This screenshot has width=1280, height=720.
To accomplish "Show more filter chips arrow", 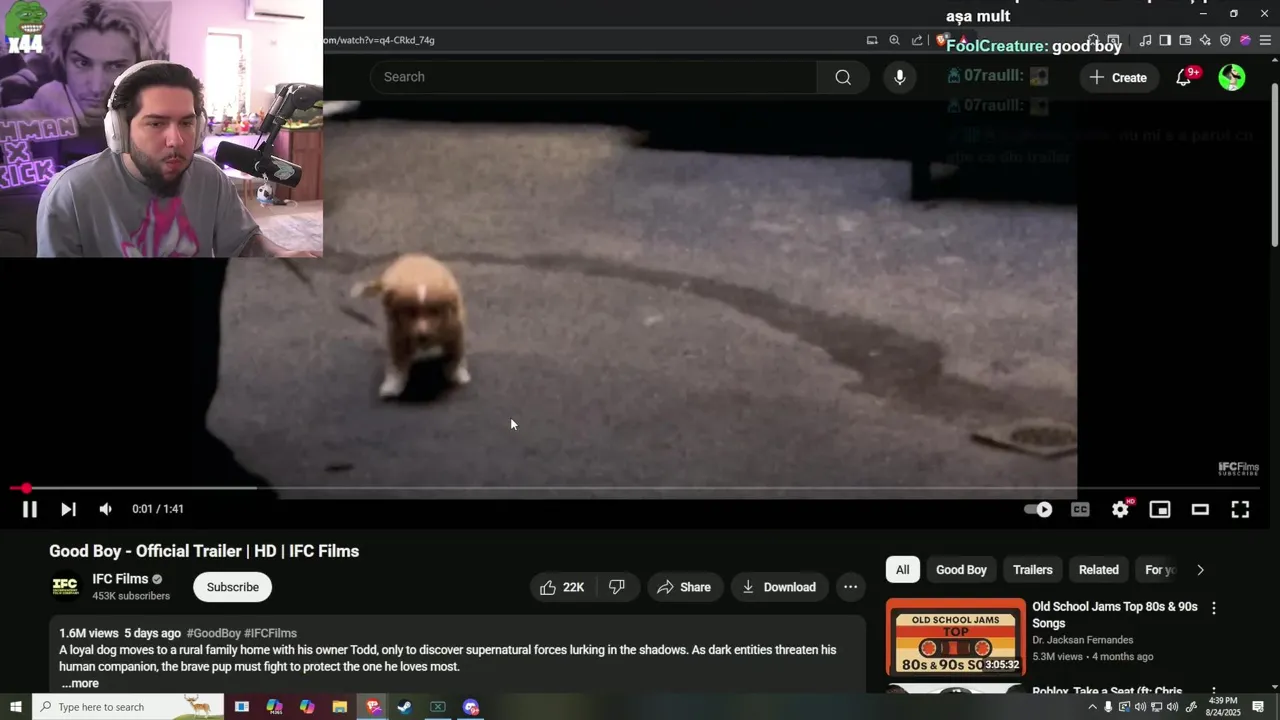I will click(1201, 570).
